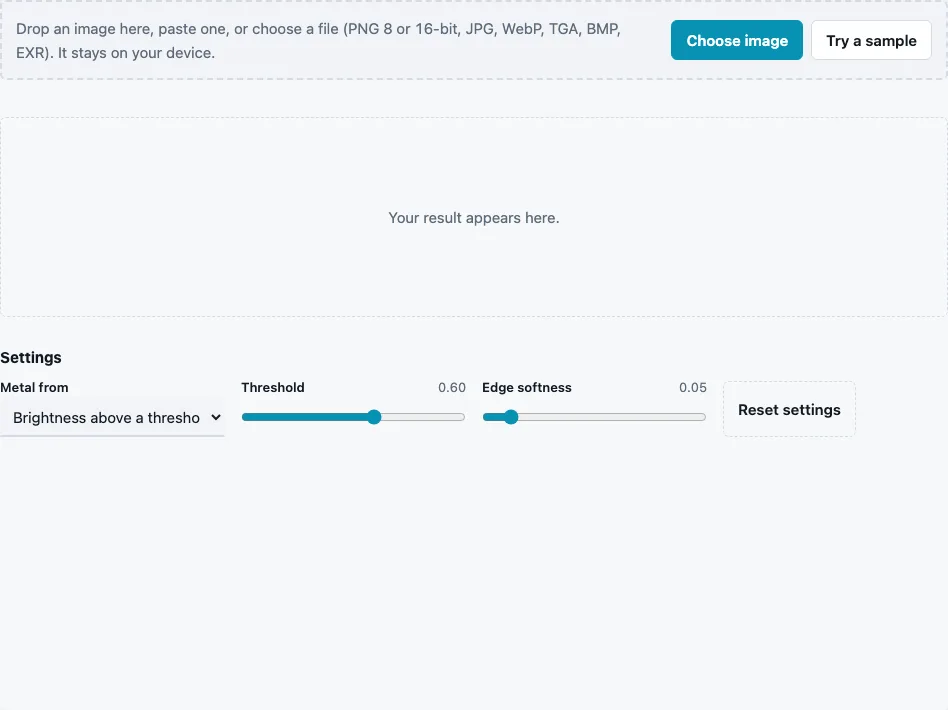
Task: Click the Choose image button
Action: coord(736,41)
